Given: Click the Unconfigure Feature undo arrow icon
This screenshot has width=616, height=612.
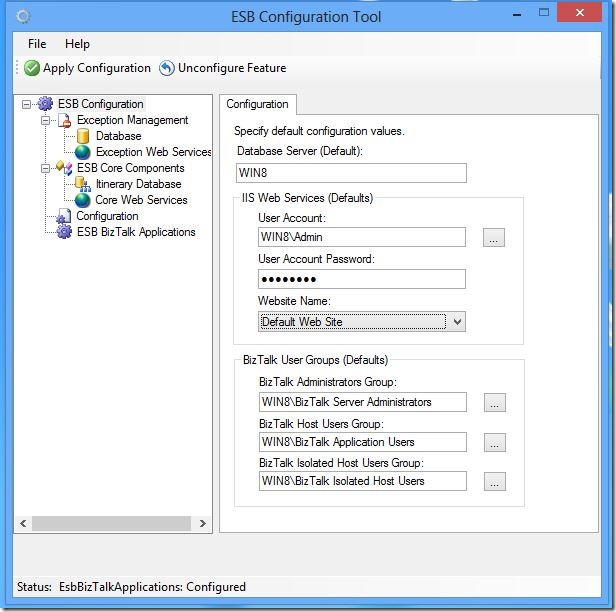Looking at the screenshot, I should click(167, 68).
